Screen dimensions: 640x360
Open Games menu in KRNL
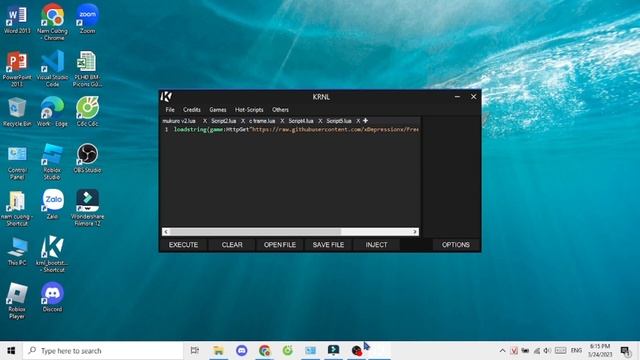click(218, 110)
